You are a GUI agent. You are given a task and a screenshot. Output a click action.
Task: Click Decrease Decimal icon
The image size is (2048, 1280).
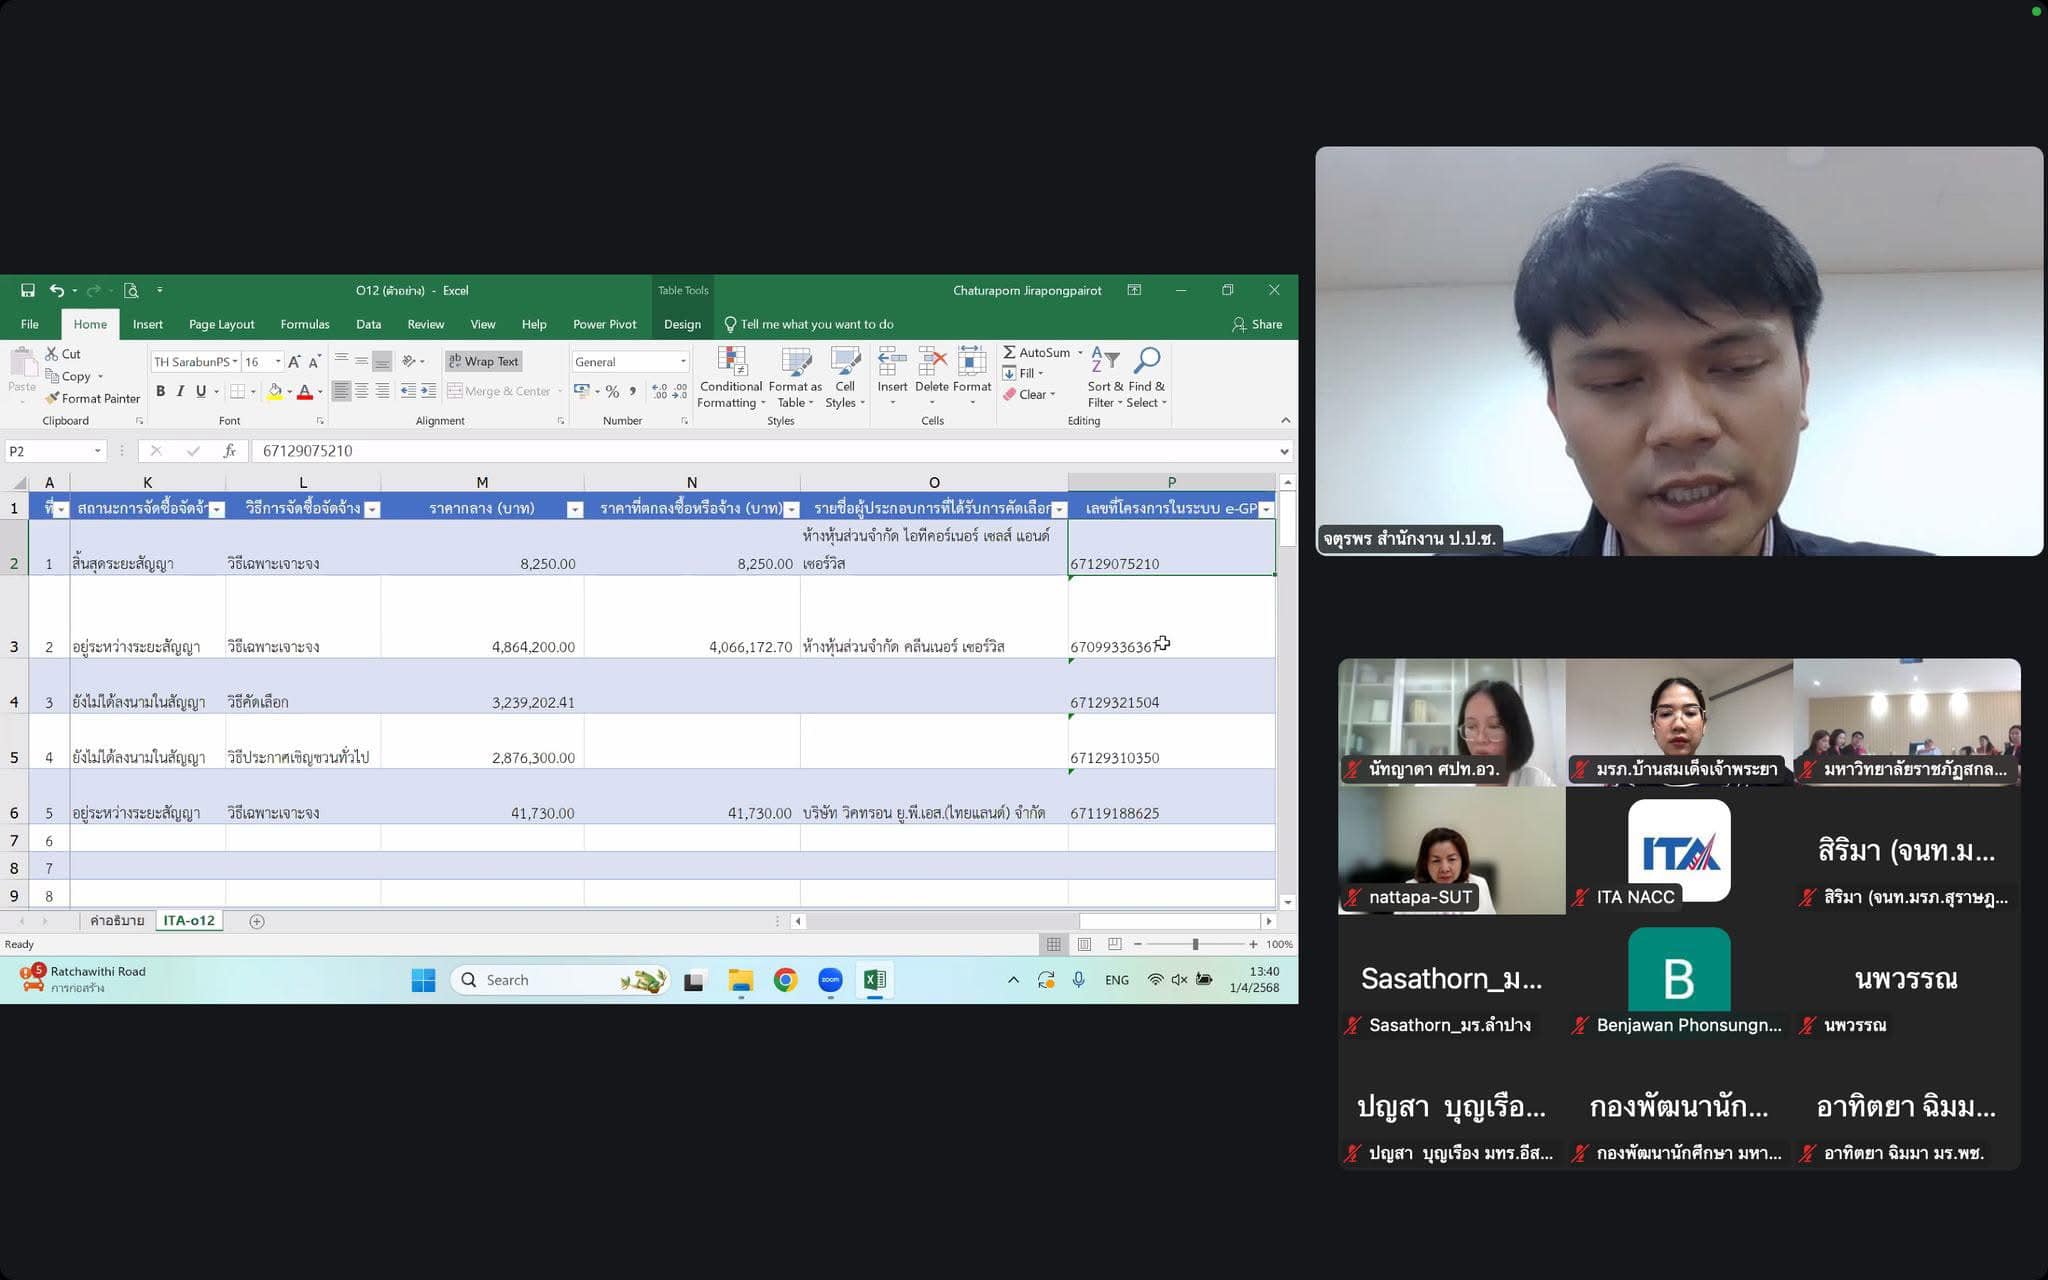[x=680, y=391]
